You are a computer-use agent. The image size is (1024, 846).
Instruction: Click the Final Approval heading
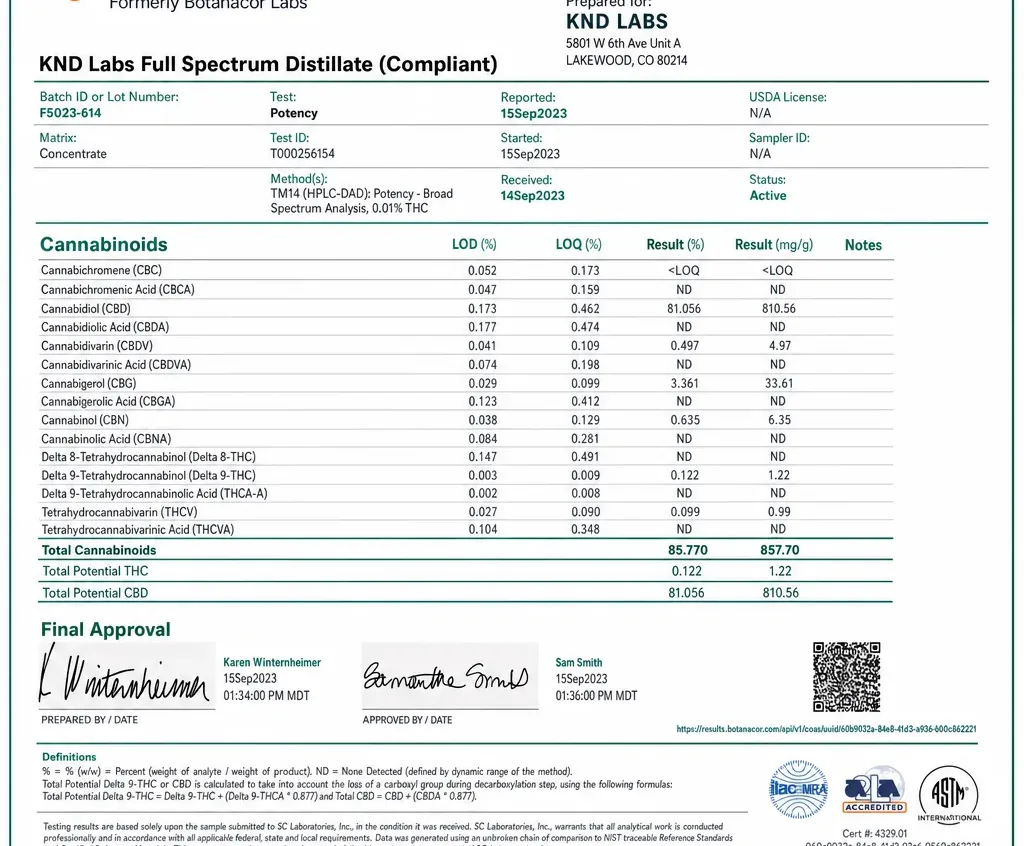coord(106,629)
